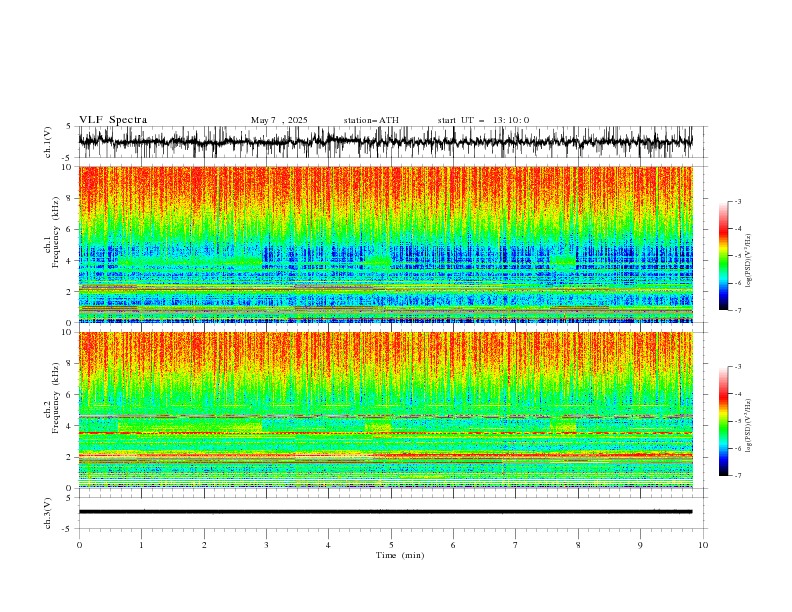Click the log(PSD) label beside the ch.1 color bar

pos(748,261)
